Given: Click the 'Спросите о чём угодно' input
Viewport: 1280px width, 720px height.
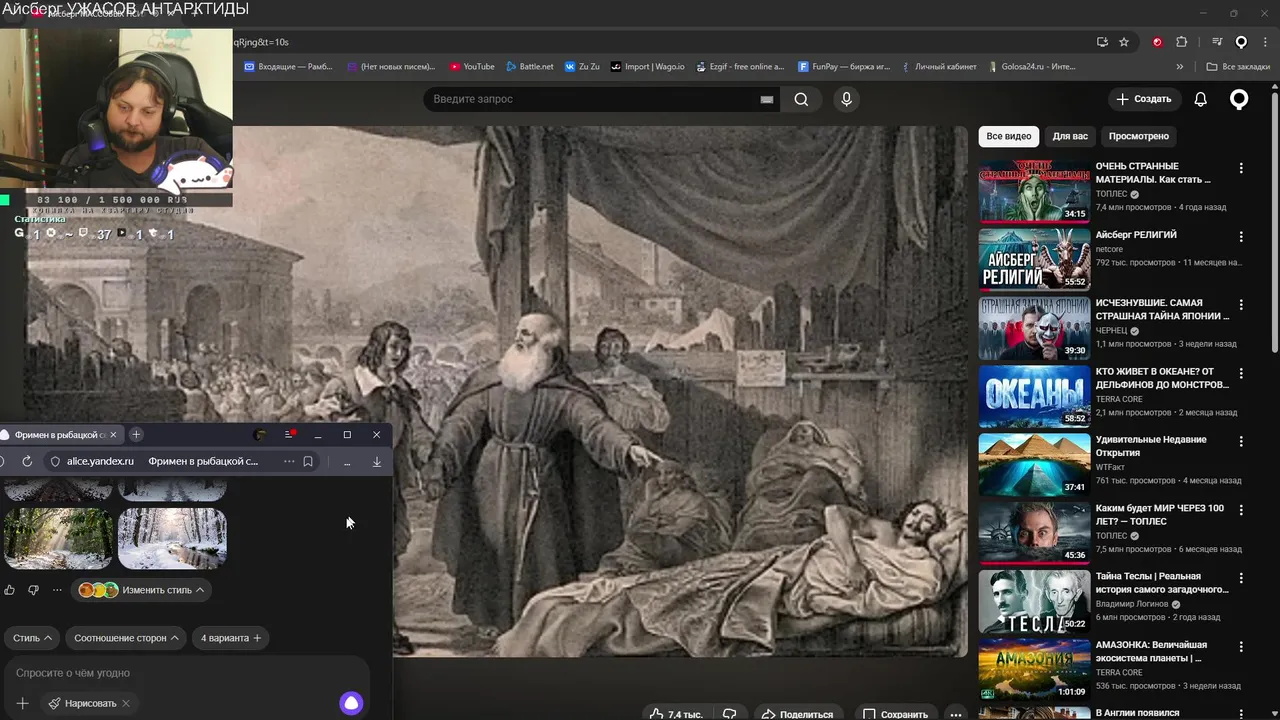Looking at the screenshot, I should point(185,673).
